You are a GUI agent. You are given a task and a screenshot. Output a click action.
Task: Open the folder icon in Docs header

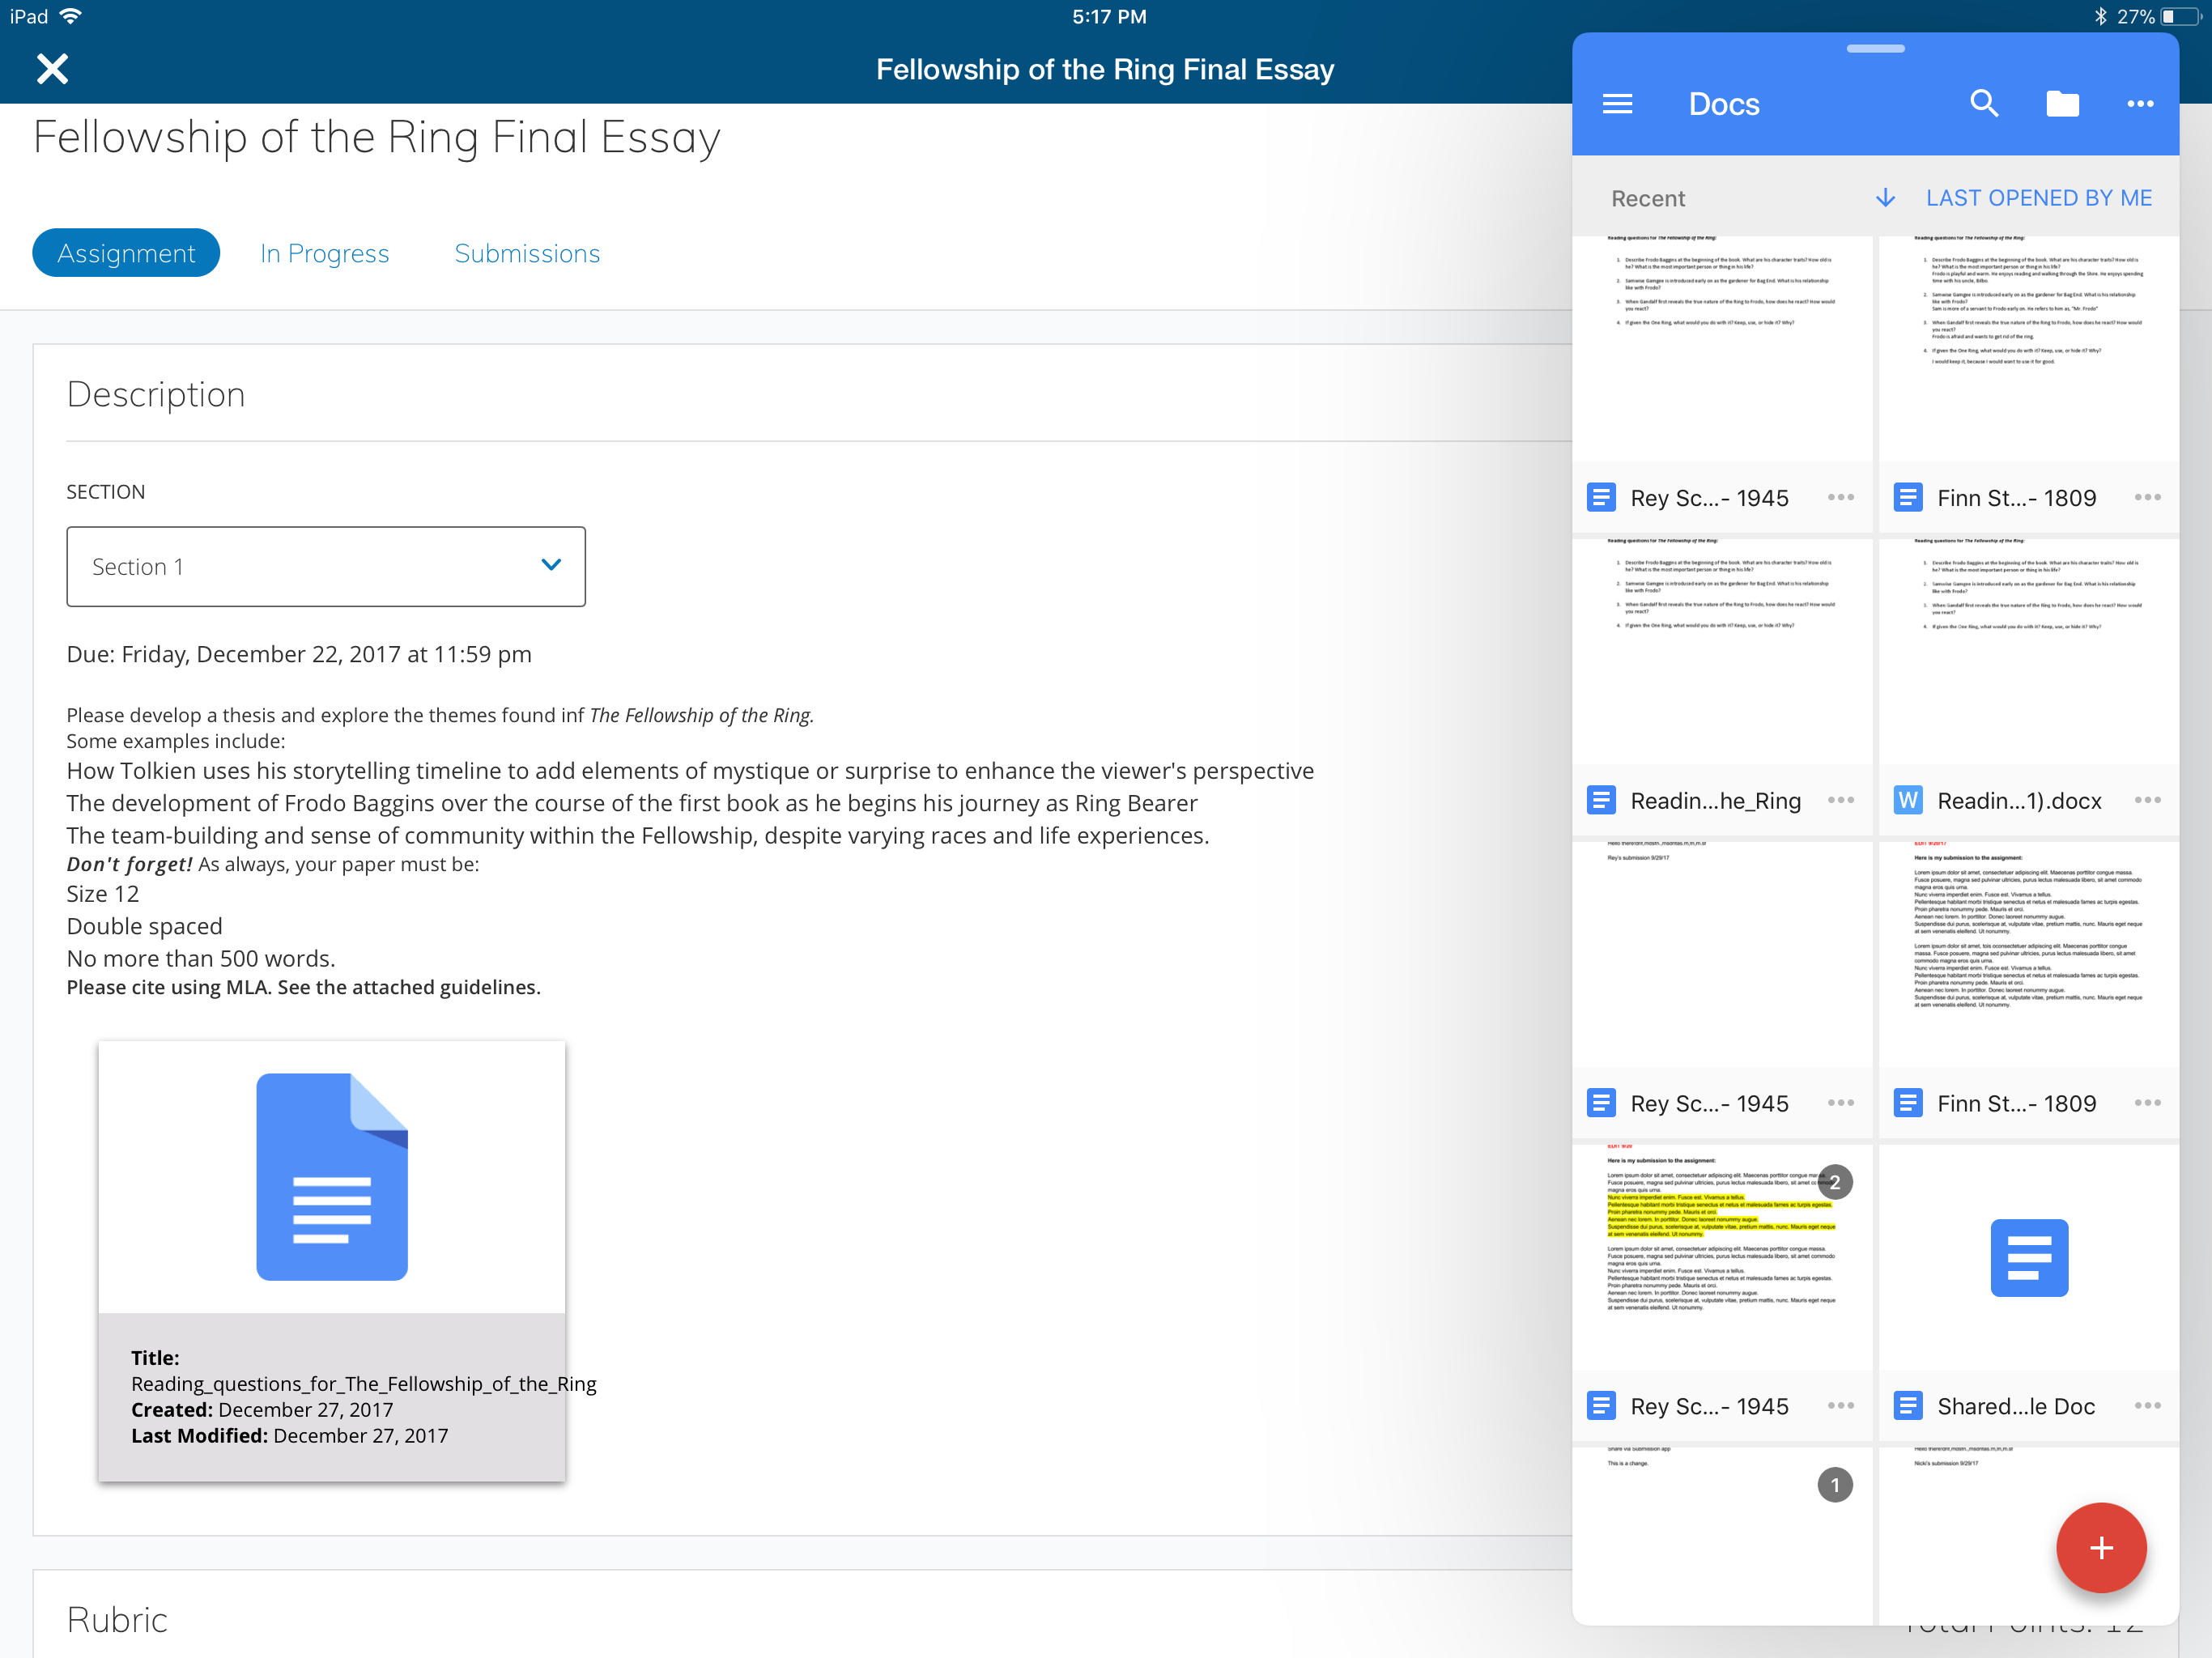[2062, 104]
